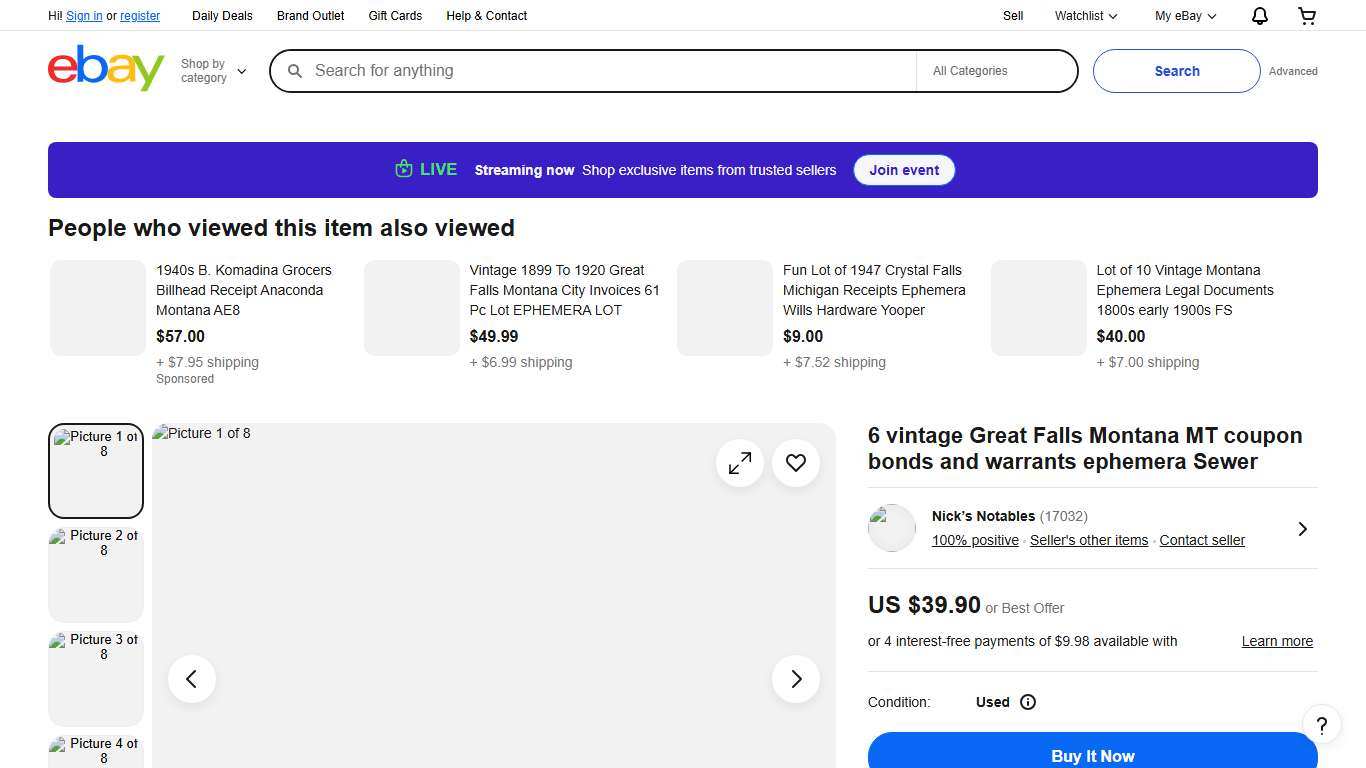Expand the Watchlist menu
The image size is (1366, 768).
pyautogui.click(x=1086, y=16)
